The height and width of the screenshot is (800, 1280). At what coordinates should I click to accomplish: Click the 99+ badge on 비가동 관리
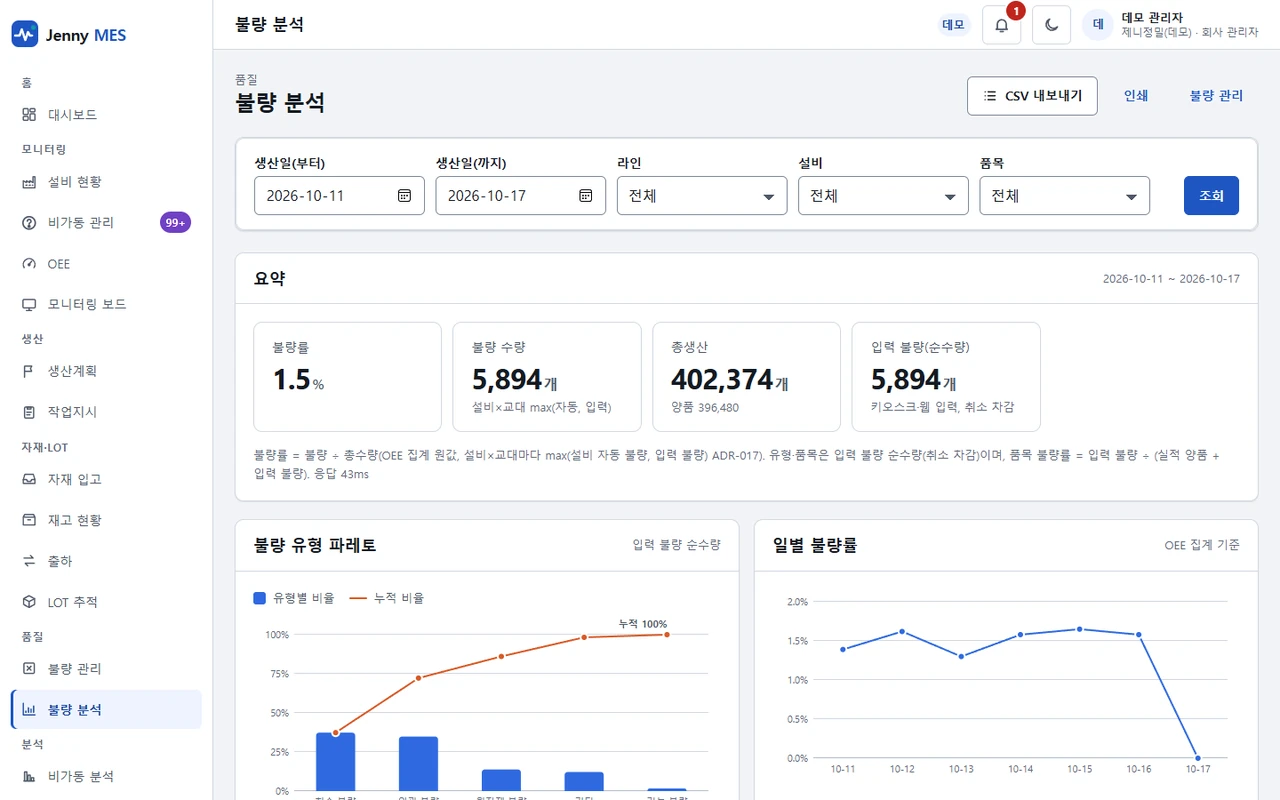pyautogui.click(x=175, y=223)
